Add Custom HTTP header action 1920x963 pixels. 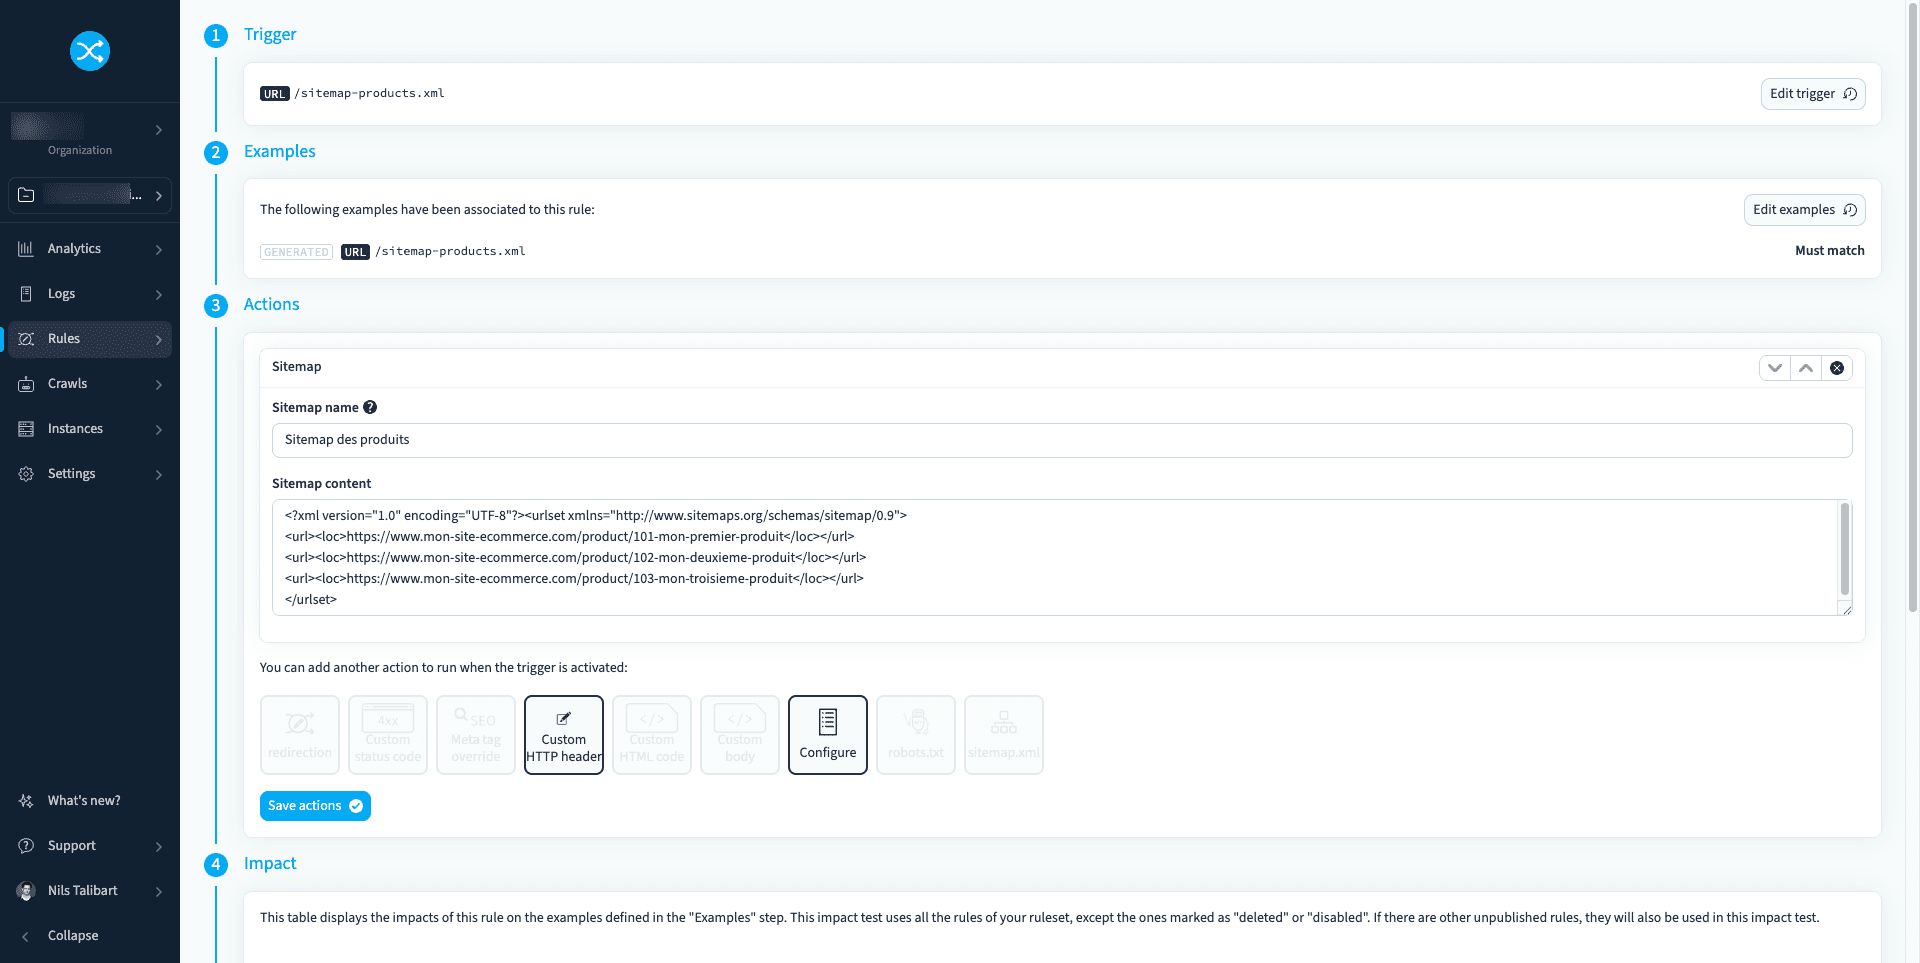564,735
